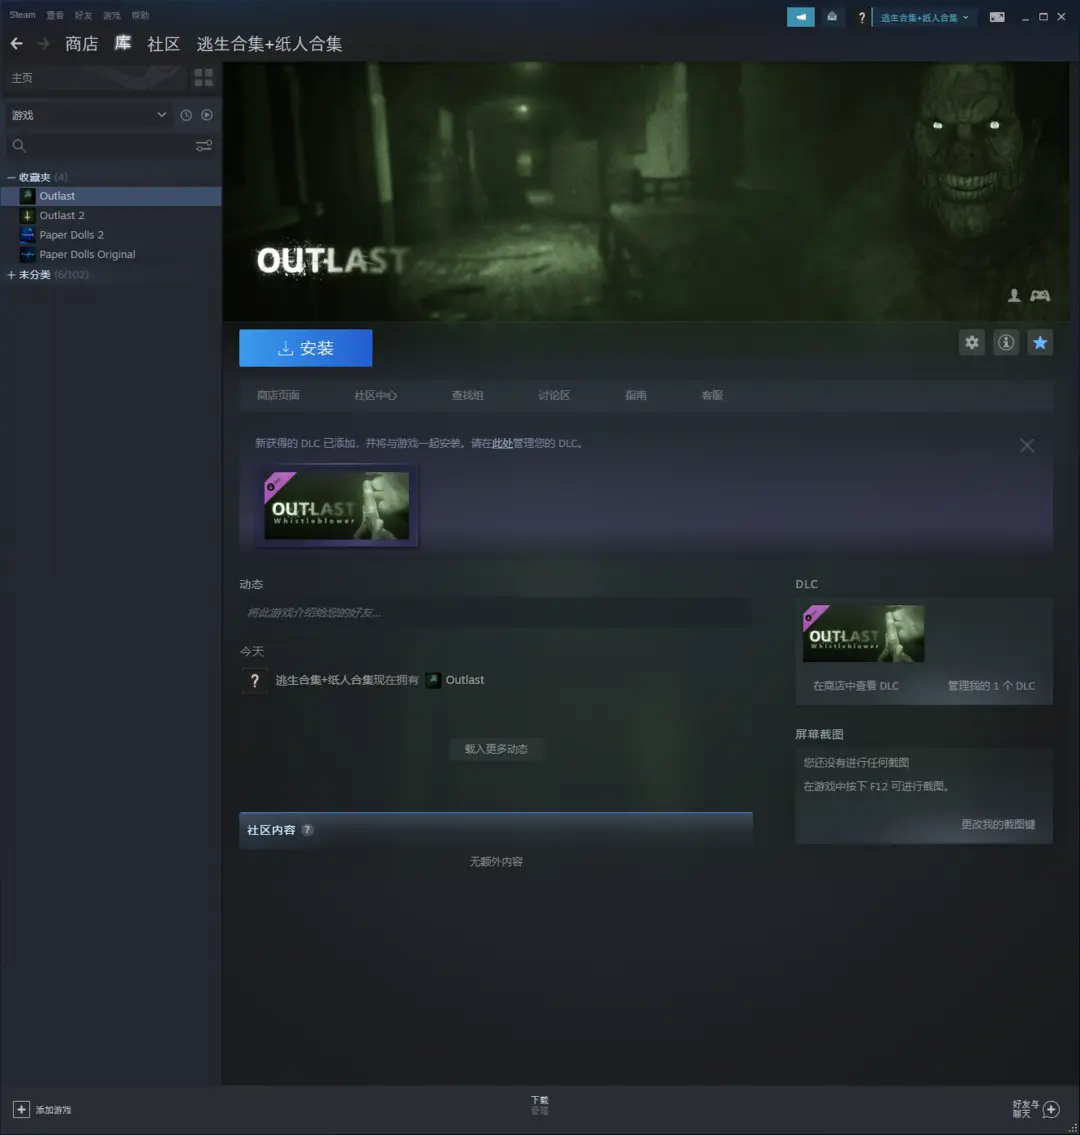The image size is (1080, 1135).
Task: Click the activity status input field
Action: [496, 613]
